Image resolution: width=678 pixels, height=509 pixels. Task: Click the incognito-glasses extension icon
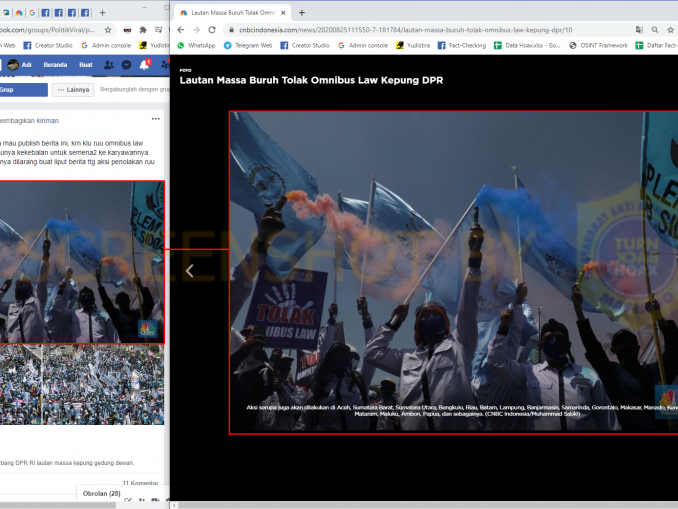pyautogui.click(x=127, y=30)
